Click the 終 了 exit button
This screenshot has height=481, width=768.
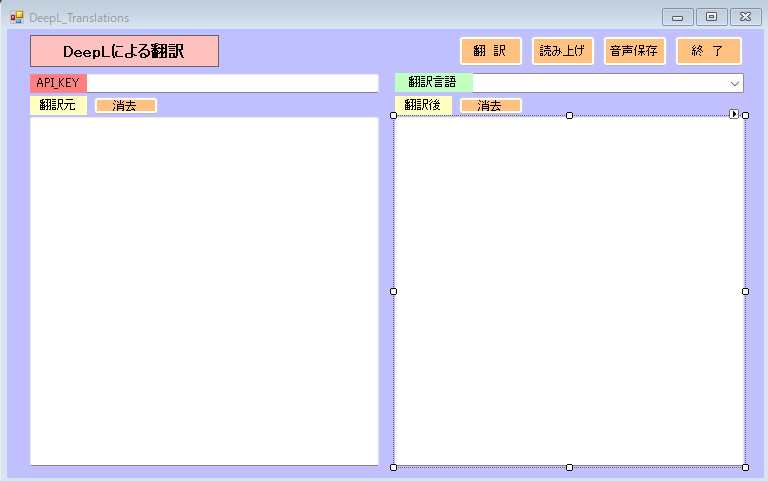point(708,51)
